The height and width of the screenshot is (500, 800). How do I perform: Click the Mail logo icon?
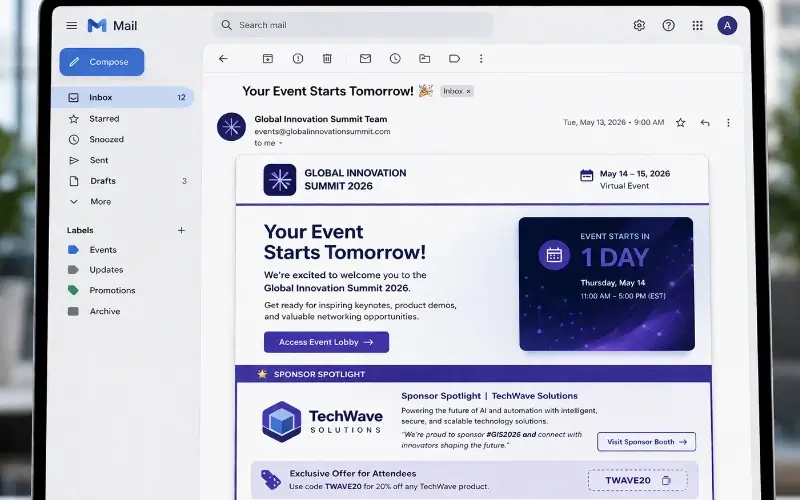pyautogui.click(x=97, y=26)
